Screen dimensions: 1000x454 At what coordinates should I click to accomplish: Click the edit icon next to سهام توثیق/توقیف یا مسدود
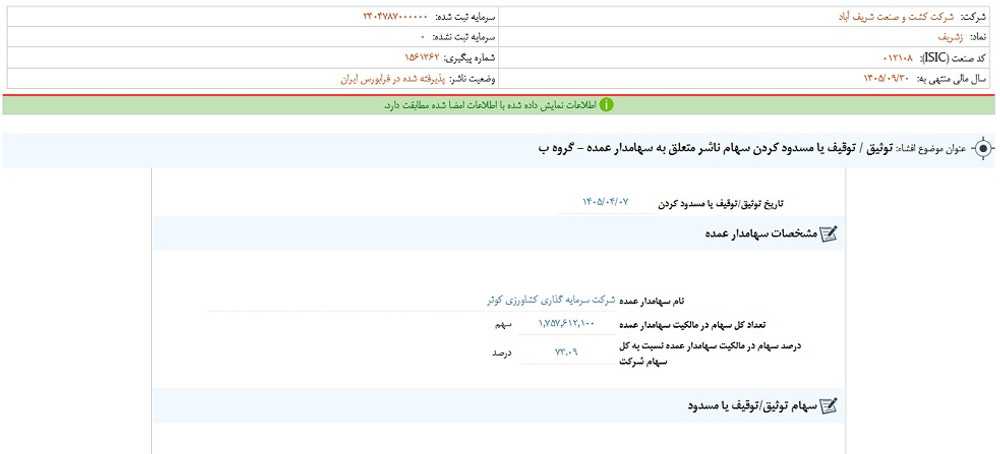(x=828, y=406)
